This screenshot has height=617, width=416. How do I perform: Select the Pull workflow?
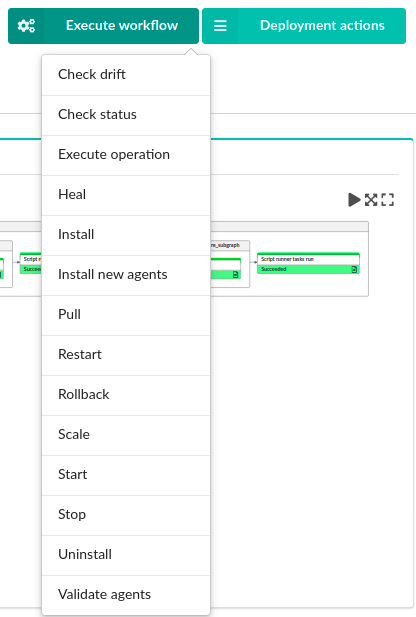tap(126, 315)
